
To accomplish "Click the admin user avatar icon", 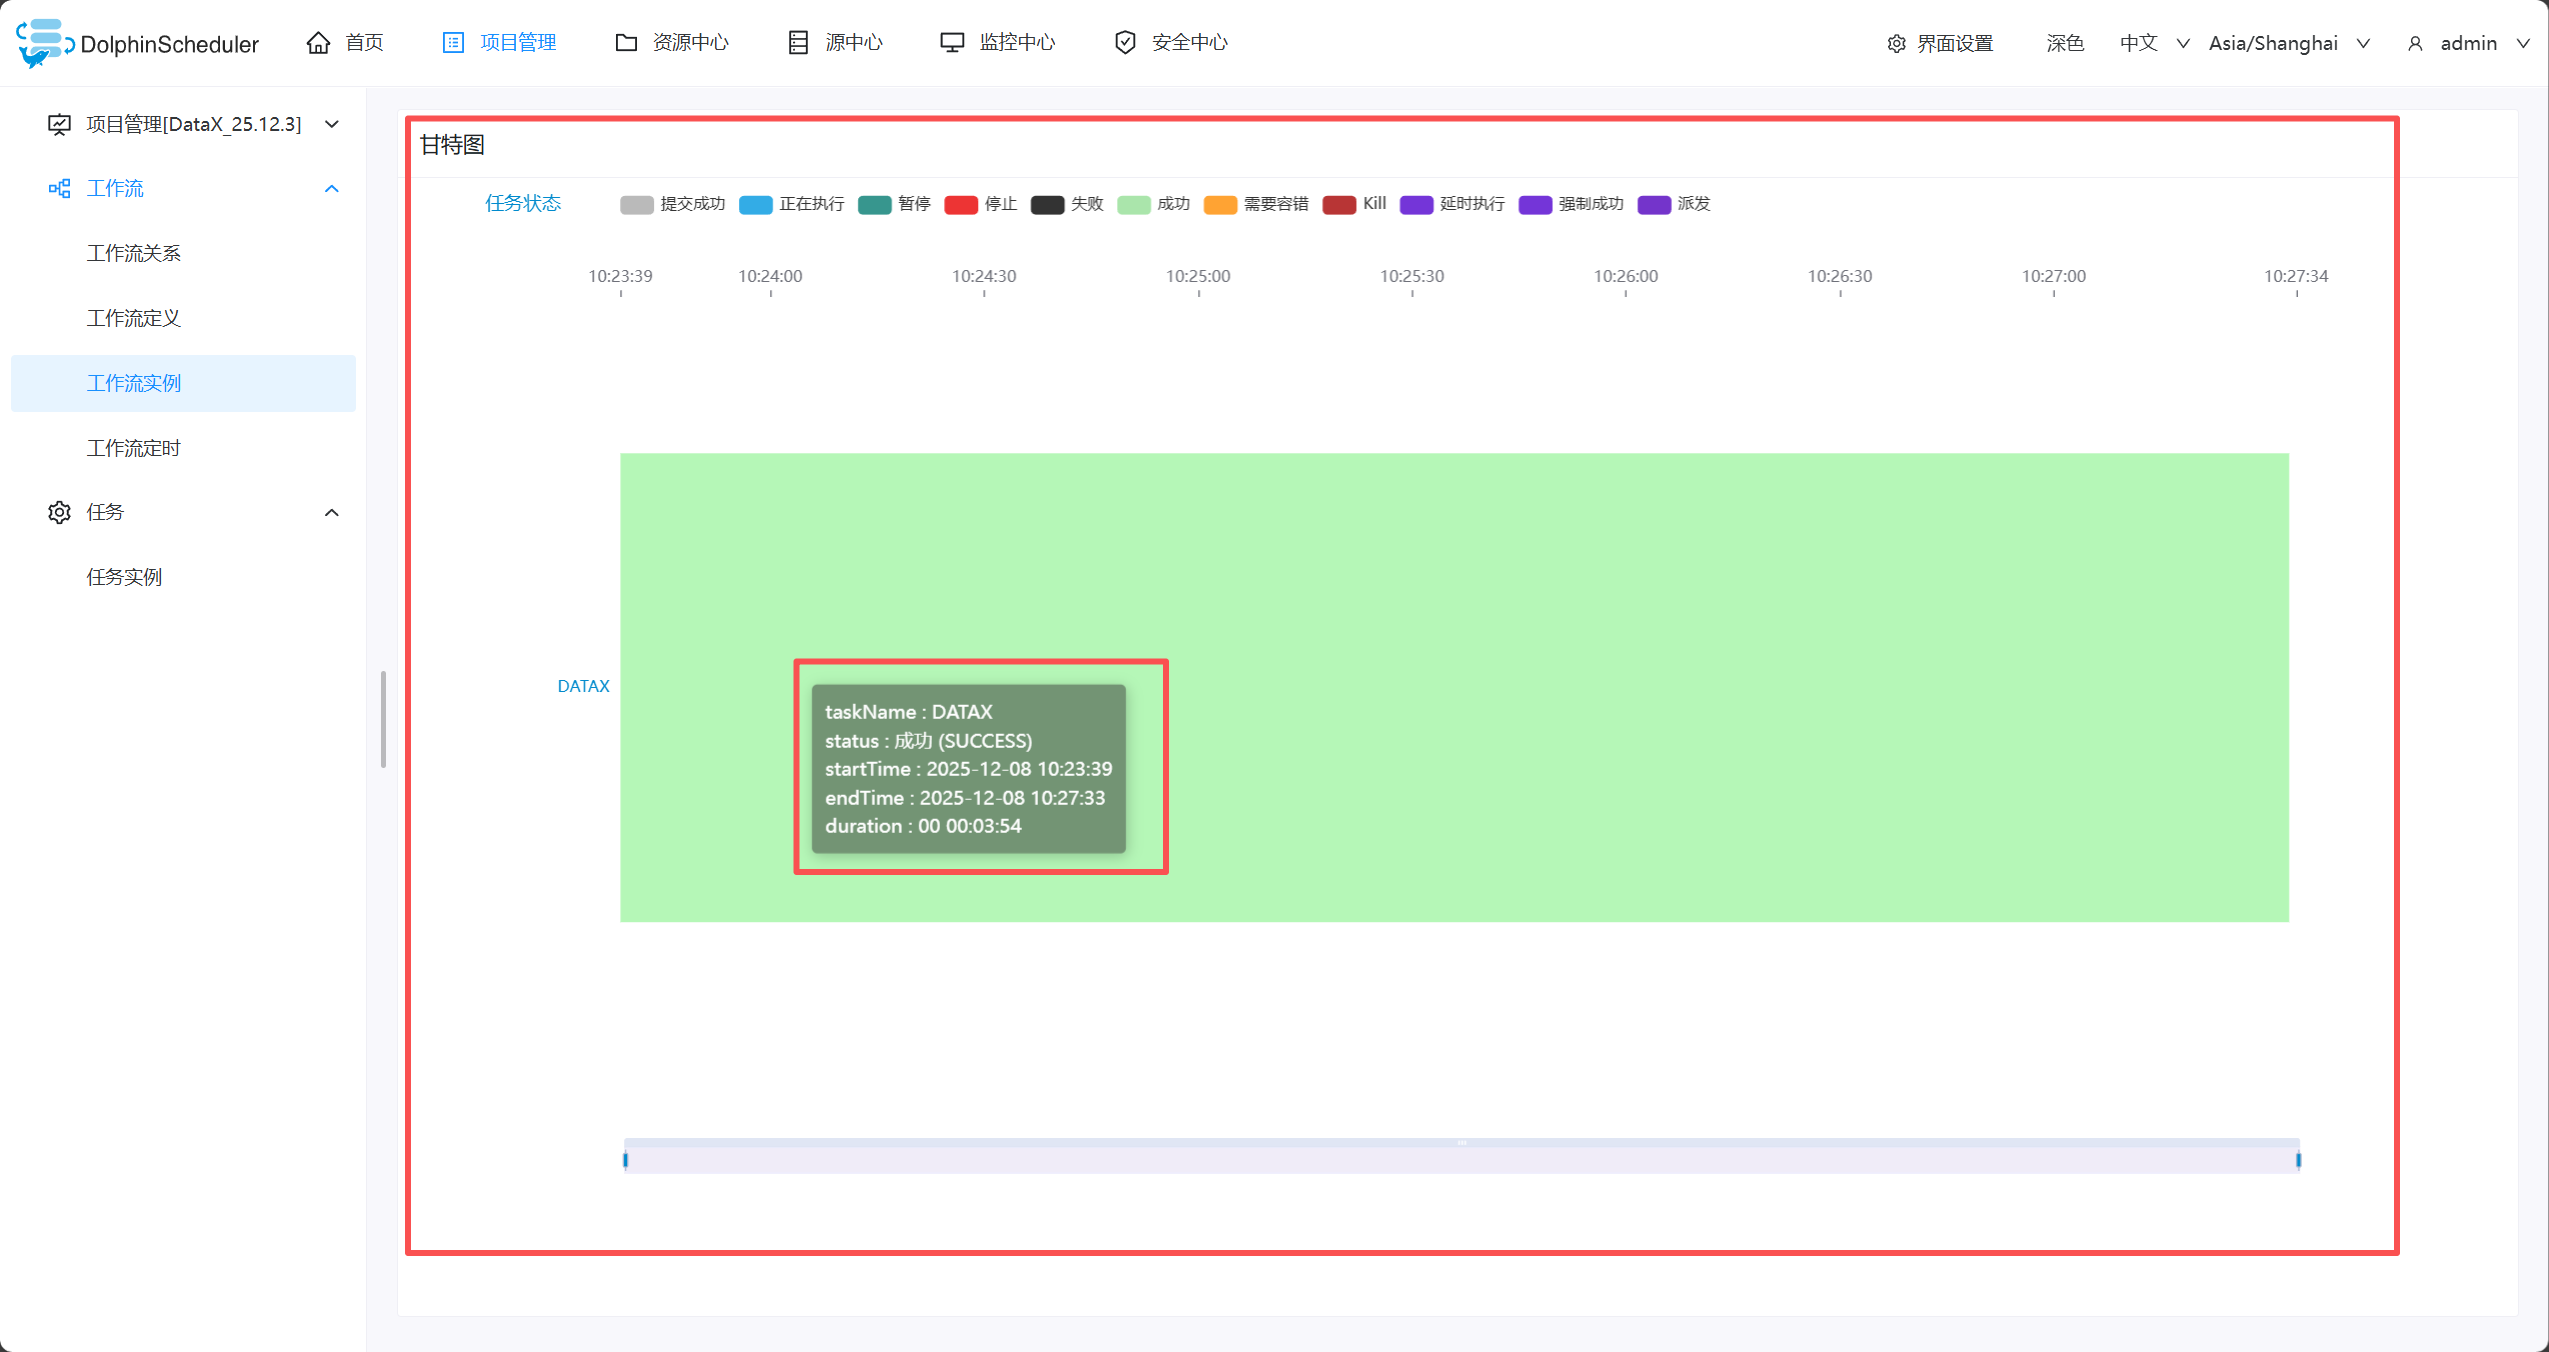I will 2415,43.
